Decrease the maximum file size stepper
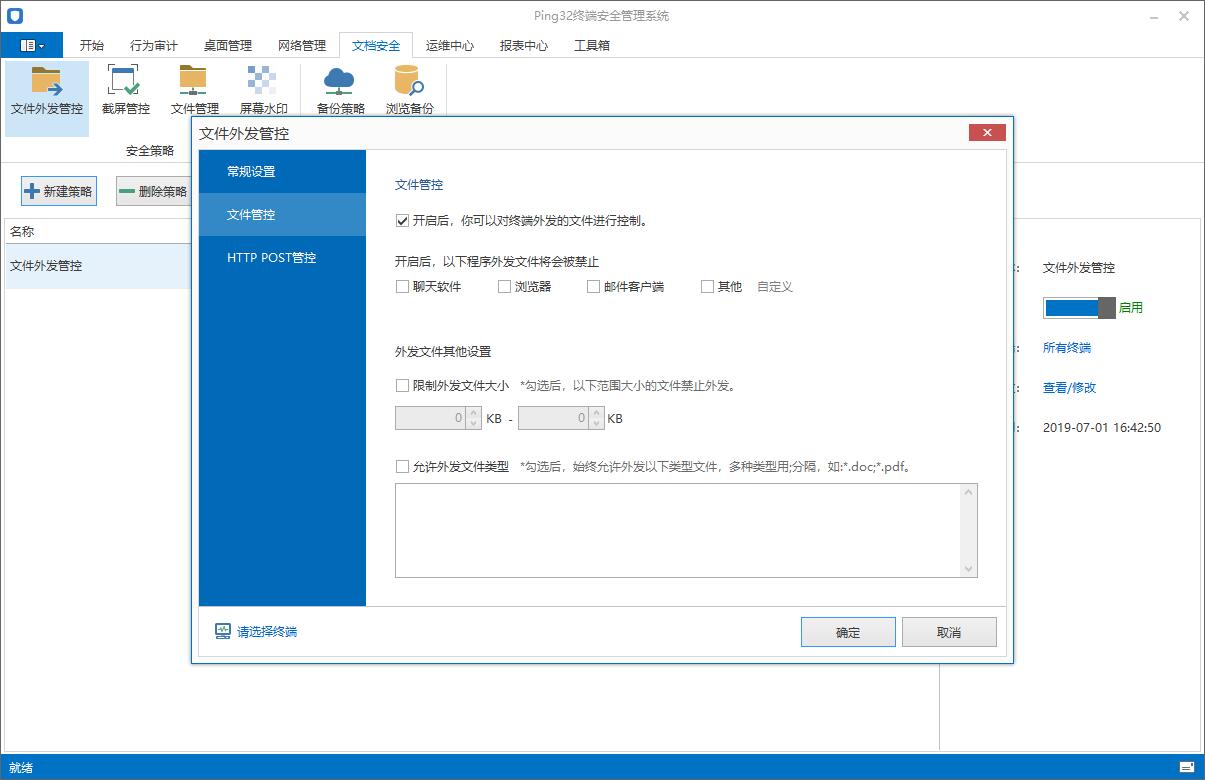The height and width of the screenshot is (780, 1205). [597, 424]
